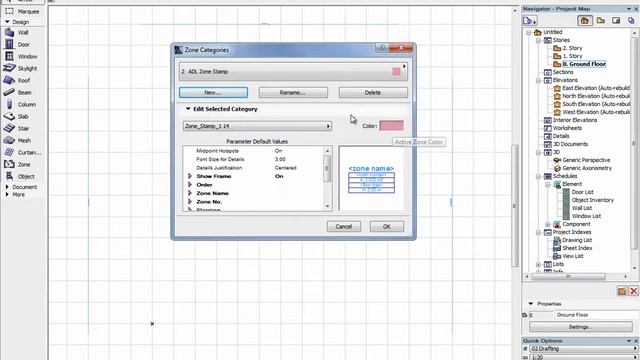Viewport: 640px width, 360px height.
Task: Select the Marquee tool
Action: (x=22, y=11)
